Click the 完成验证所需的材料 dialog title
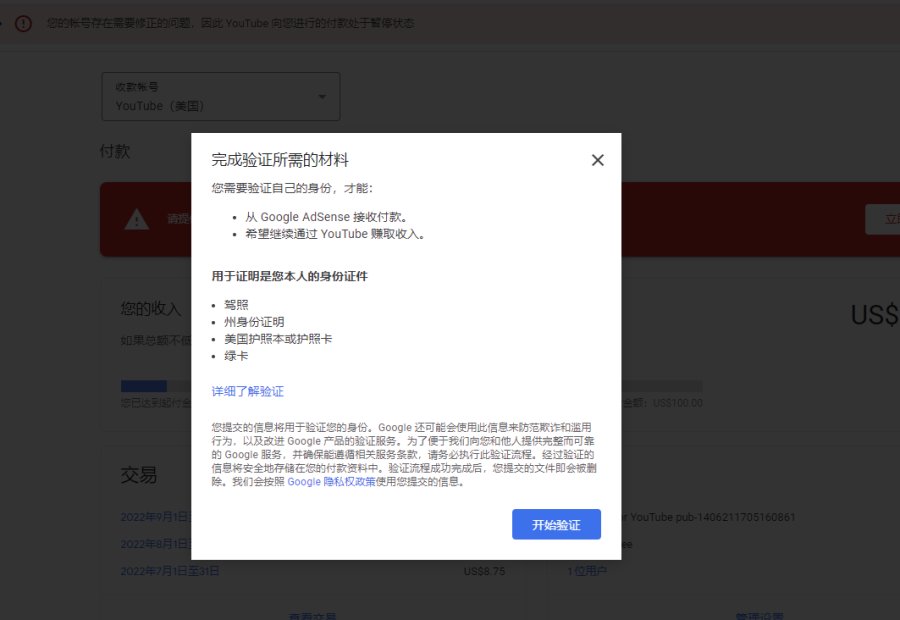Screen dimensions: 900x620 280,160
